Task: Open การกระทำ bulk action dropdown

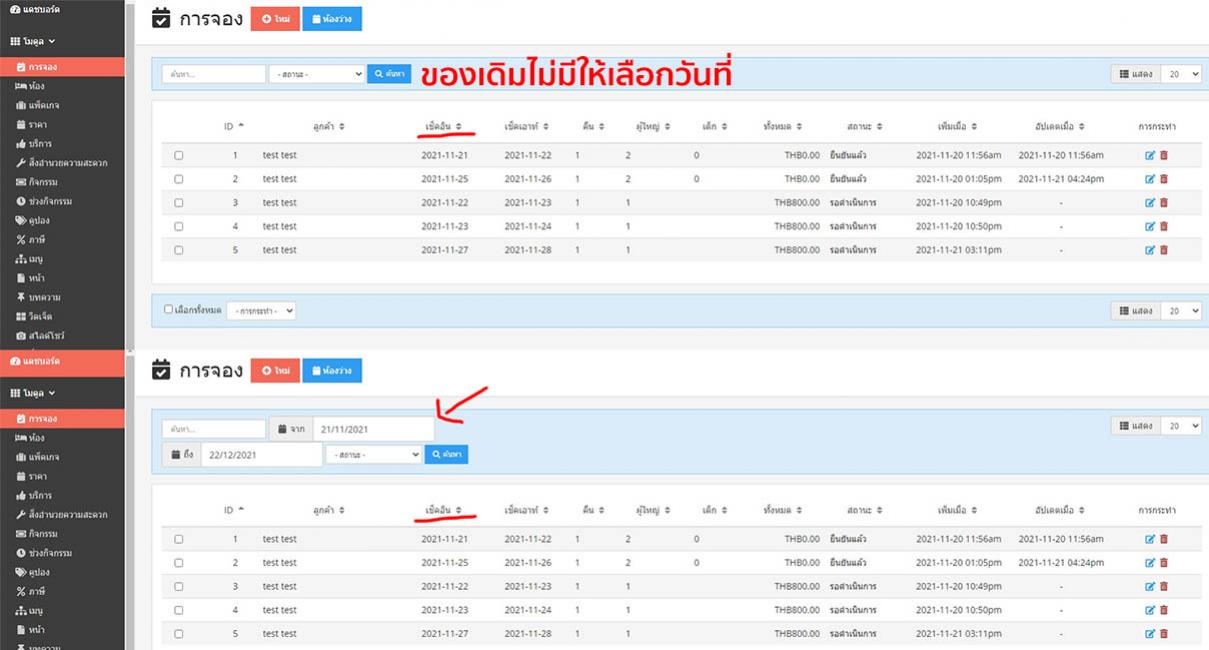Action: pos(261,311)
